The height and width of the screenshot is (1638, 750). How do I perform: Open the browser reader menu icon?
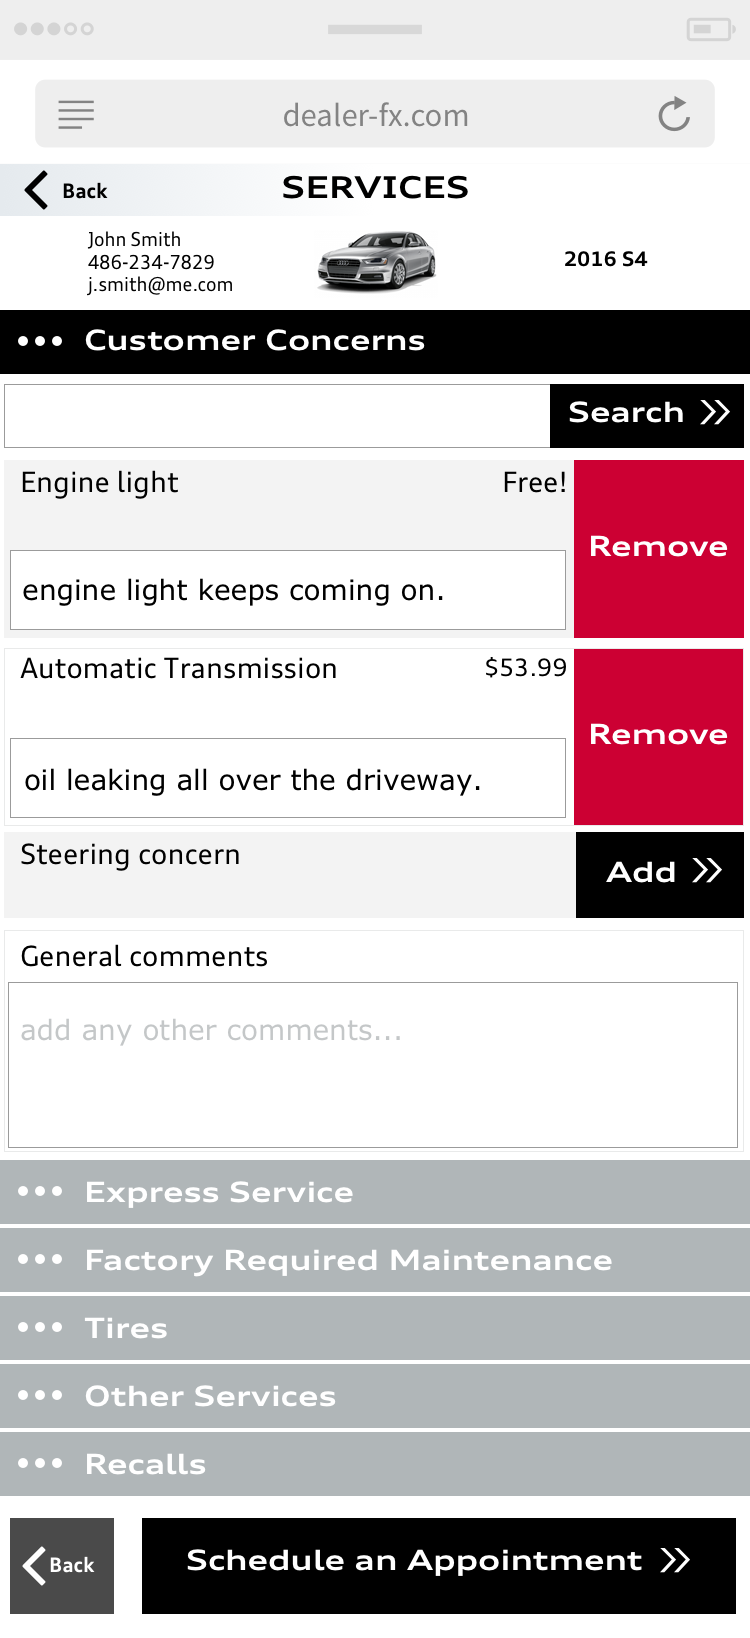tap(76, 114)
